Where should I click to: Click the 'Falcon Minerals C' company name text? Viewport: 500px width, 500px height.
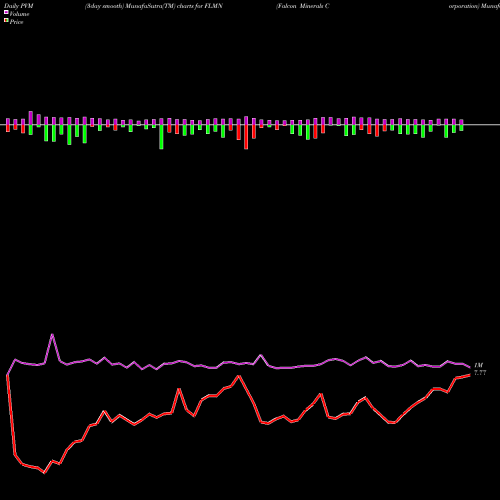tap(303, 6)
